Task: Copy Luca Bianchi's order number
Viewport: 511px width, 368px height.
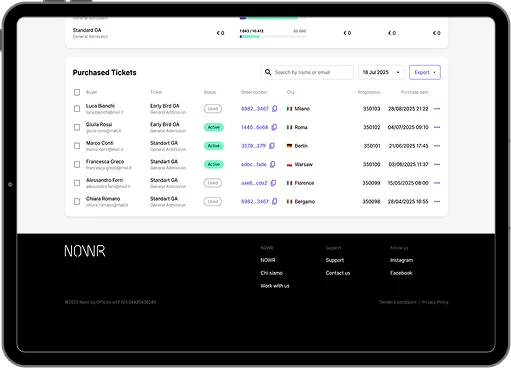Action: 274,109
